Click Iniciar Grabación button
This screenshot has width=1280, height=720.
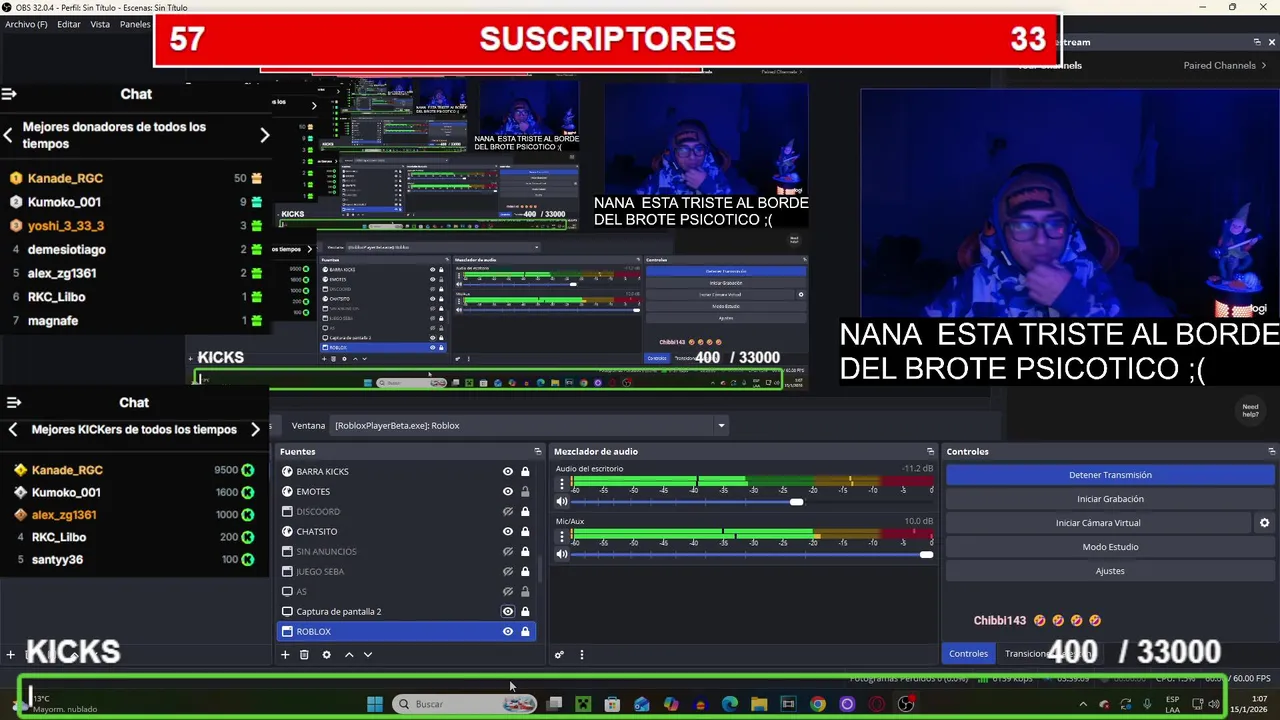pos(1110,499)
